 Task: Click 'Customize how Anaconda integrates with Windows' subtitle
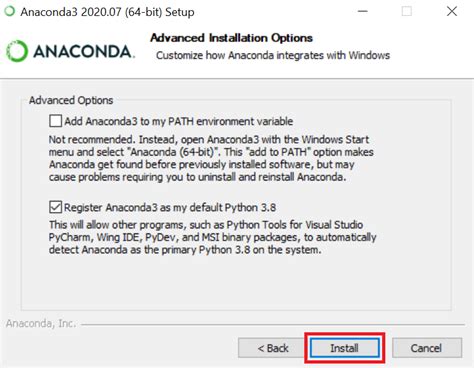pos(273,55)
